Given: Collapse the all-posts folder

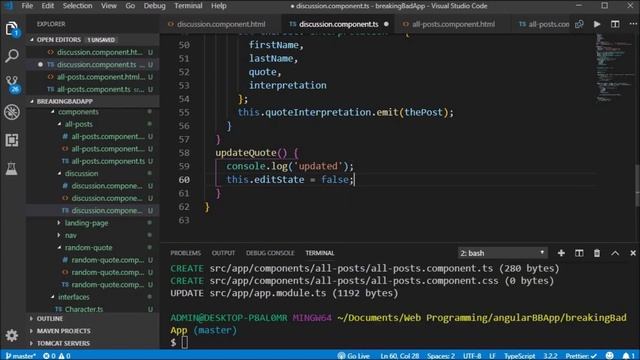Looking at the screenshot, I should (x=78, y=124).
